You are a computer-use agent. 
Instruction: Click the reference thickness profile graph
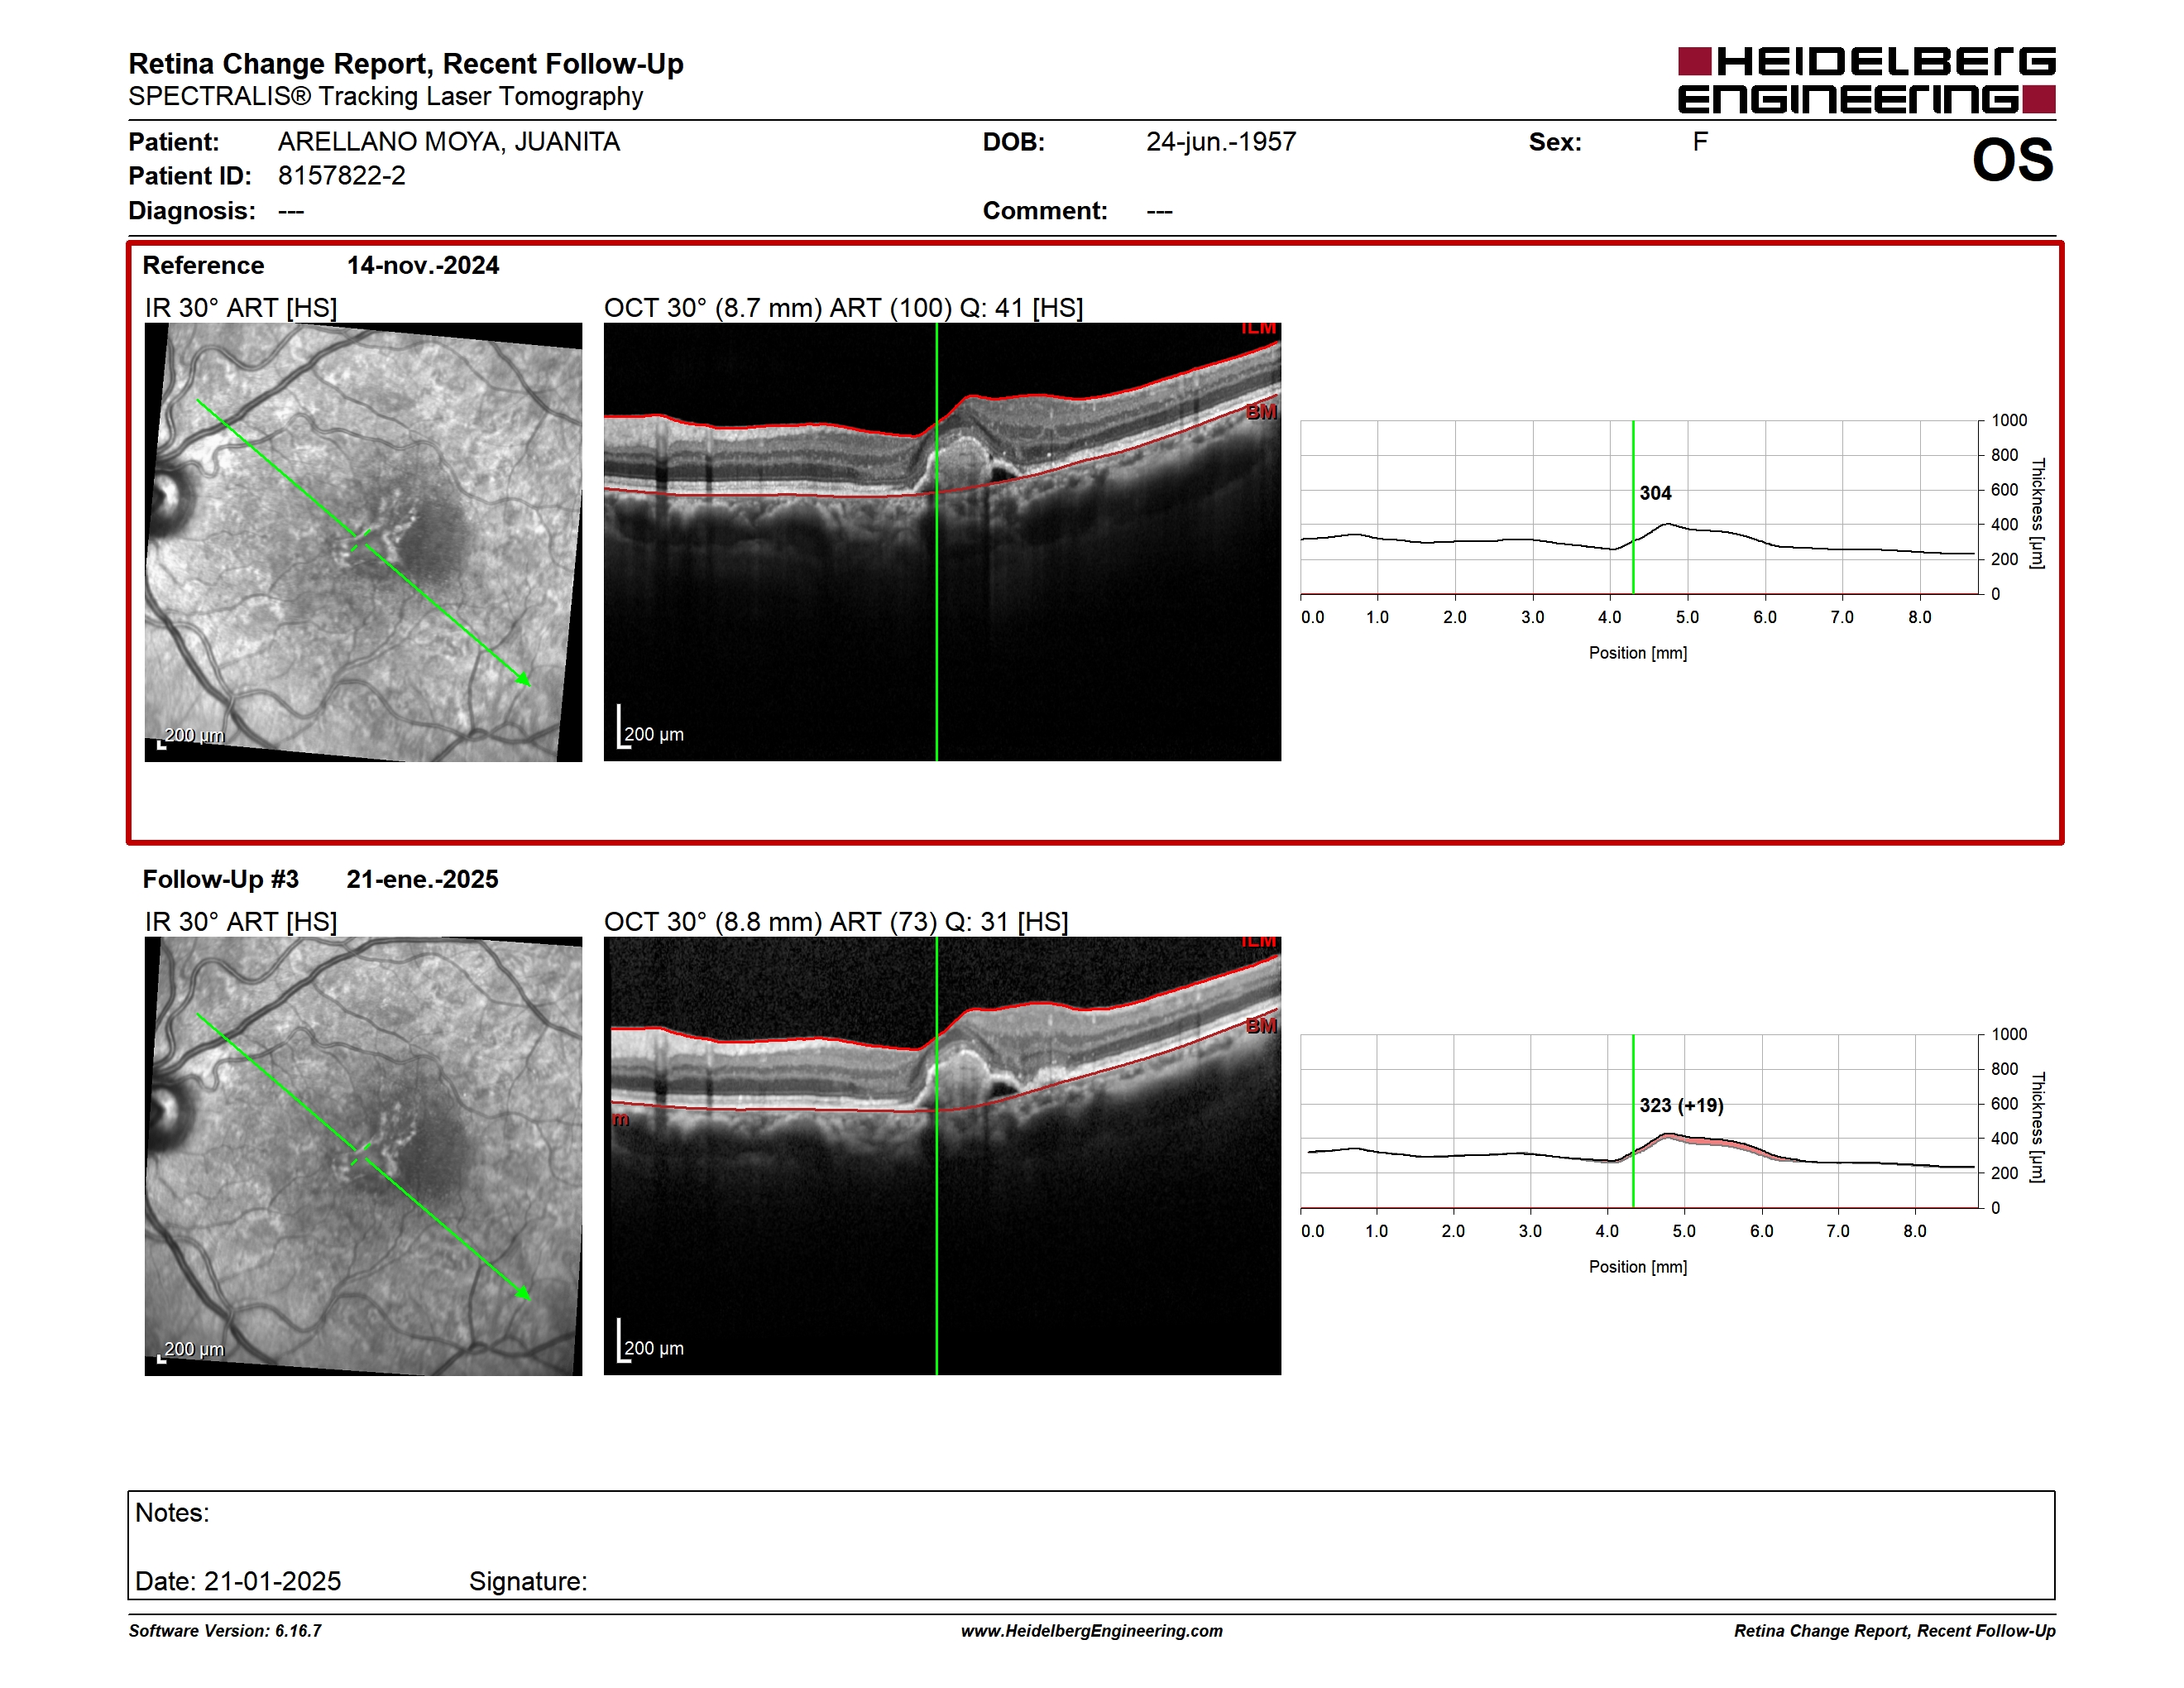(x=1640, y=508)
